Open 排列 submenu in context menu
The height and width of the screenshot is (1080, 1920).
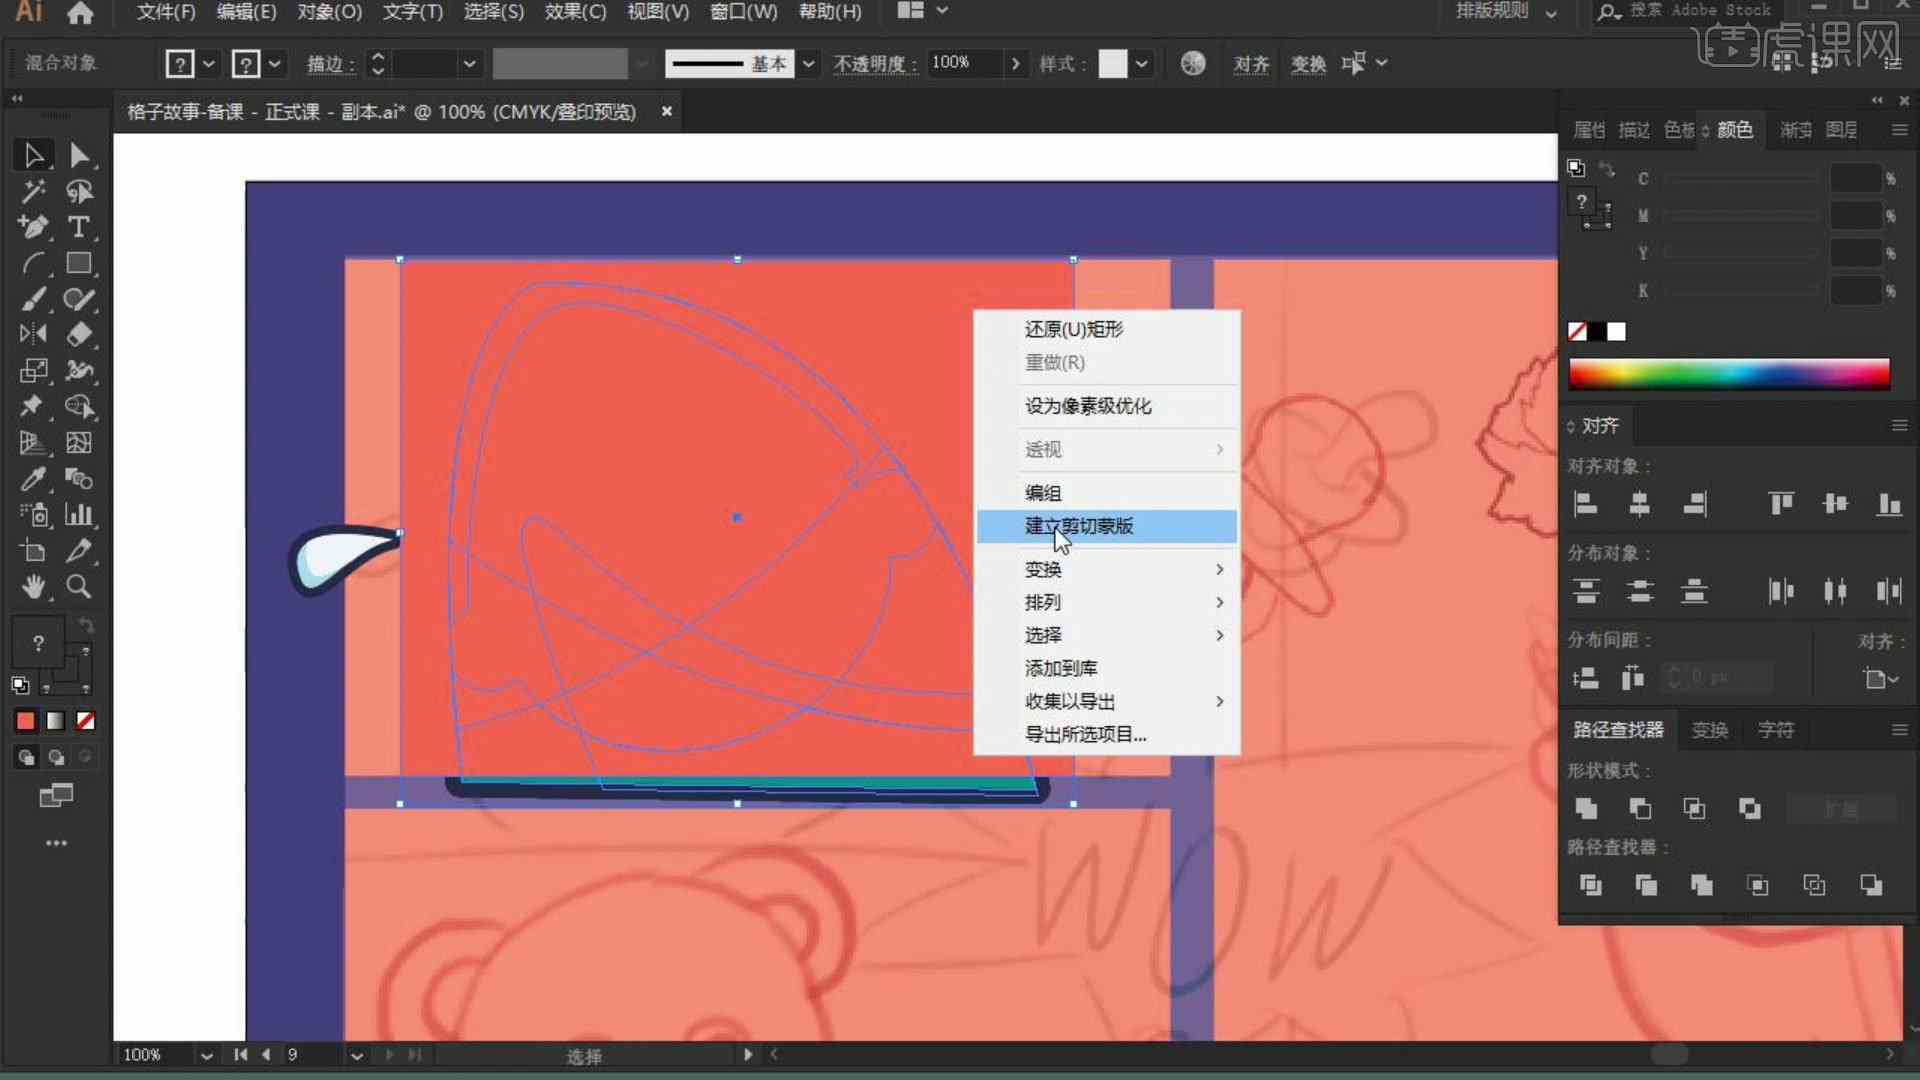tap(1106, 602)
